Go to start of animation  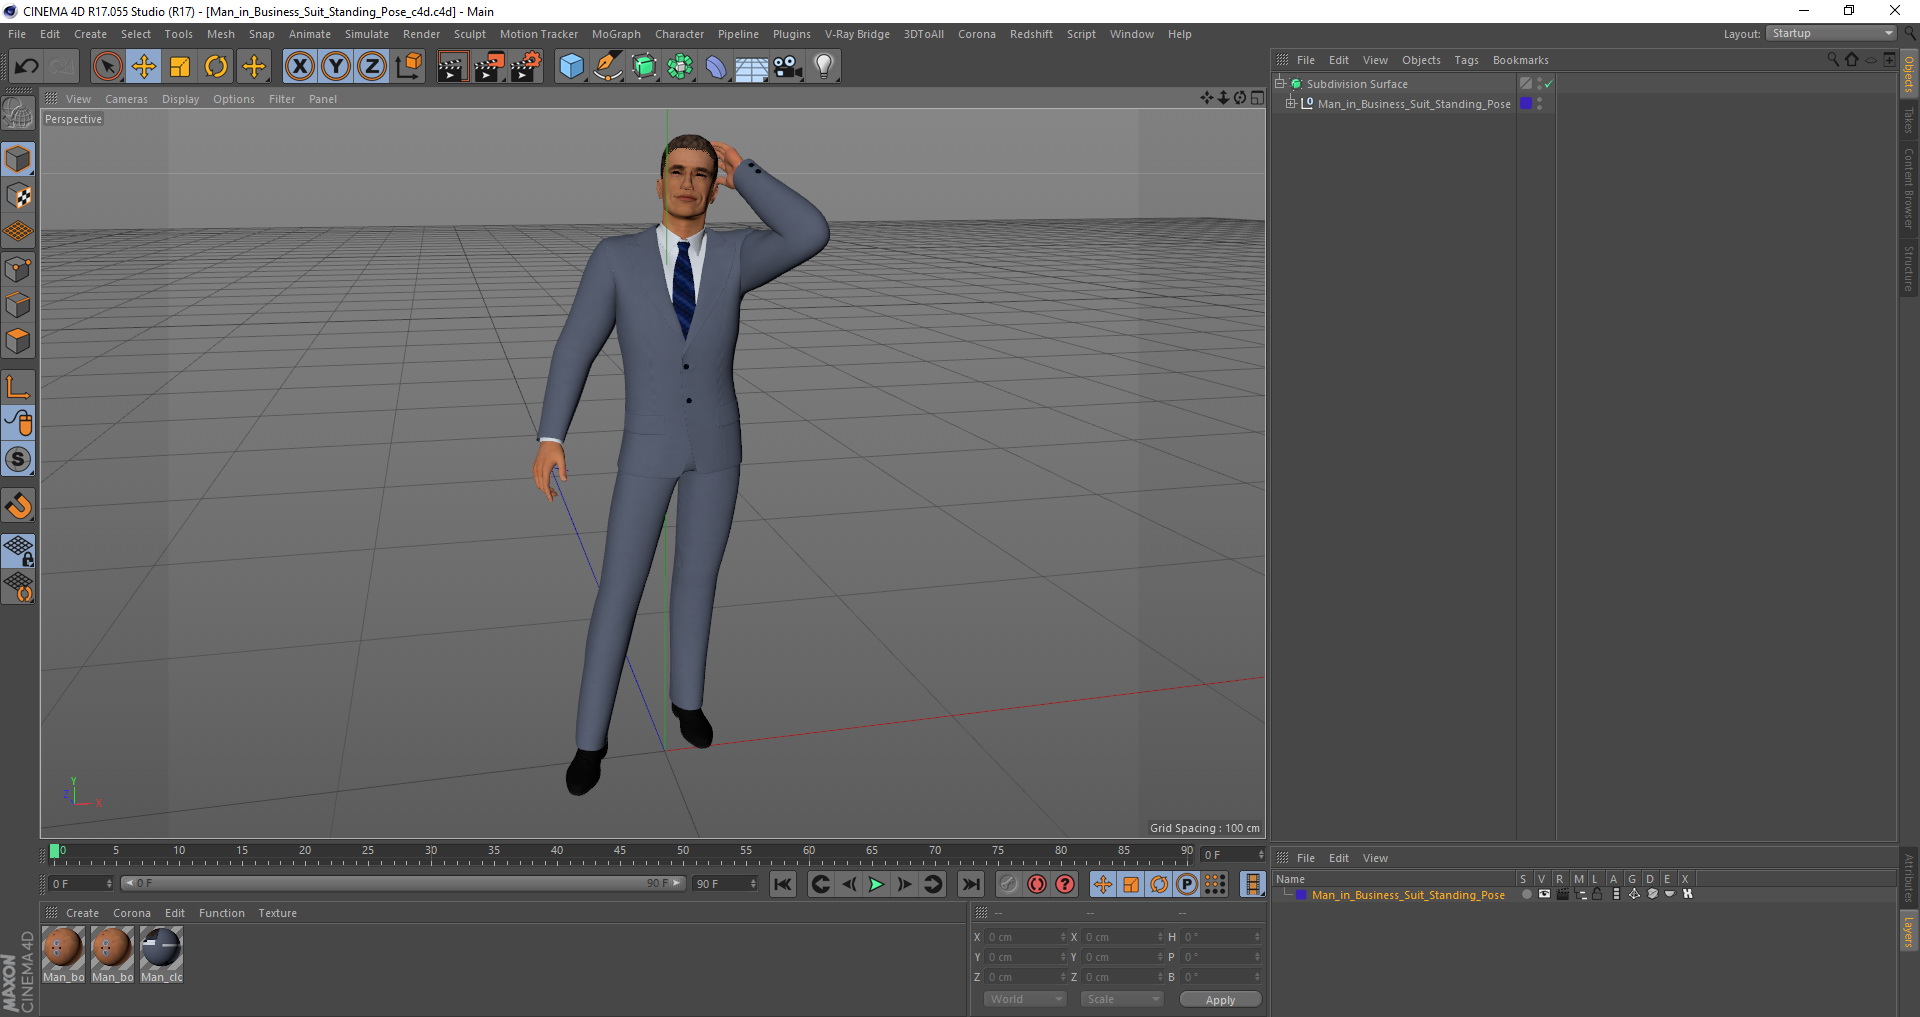click(x=783, y=884)
